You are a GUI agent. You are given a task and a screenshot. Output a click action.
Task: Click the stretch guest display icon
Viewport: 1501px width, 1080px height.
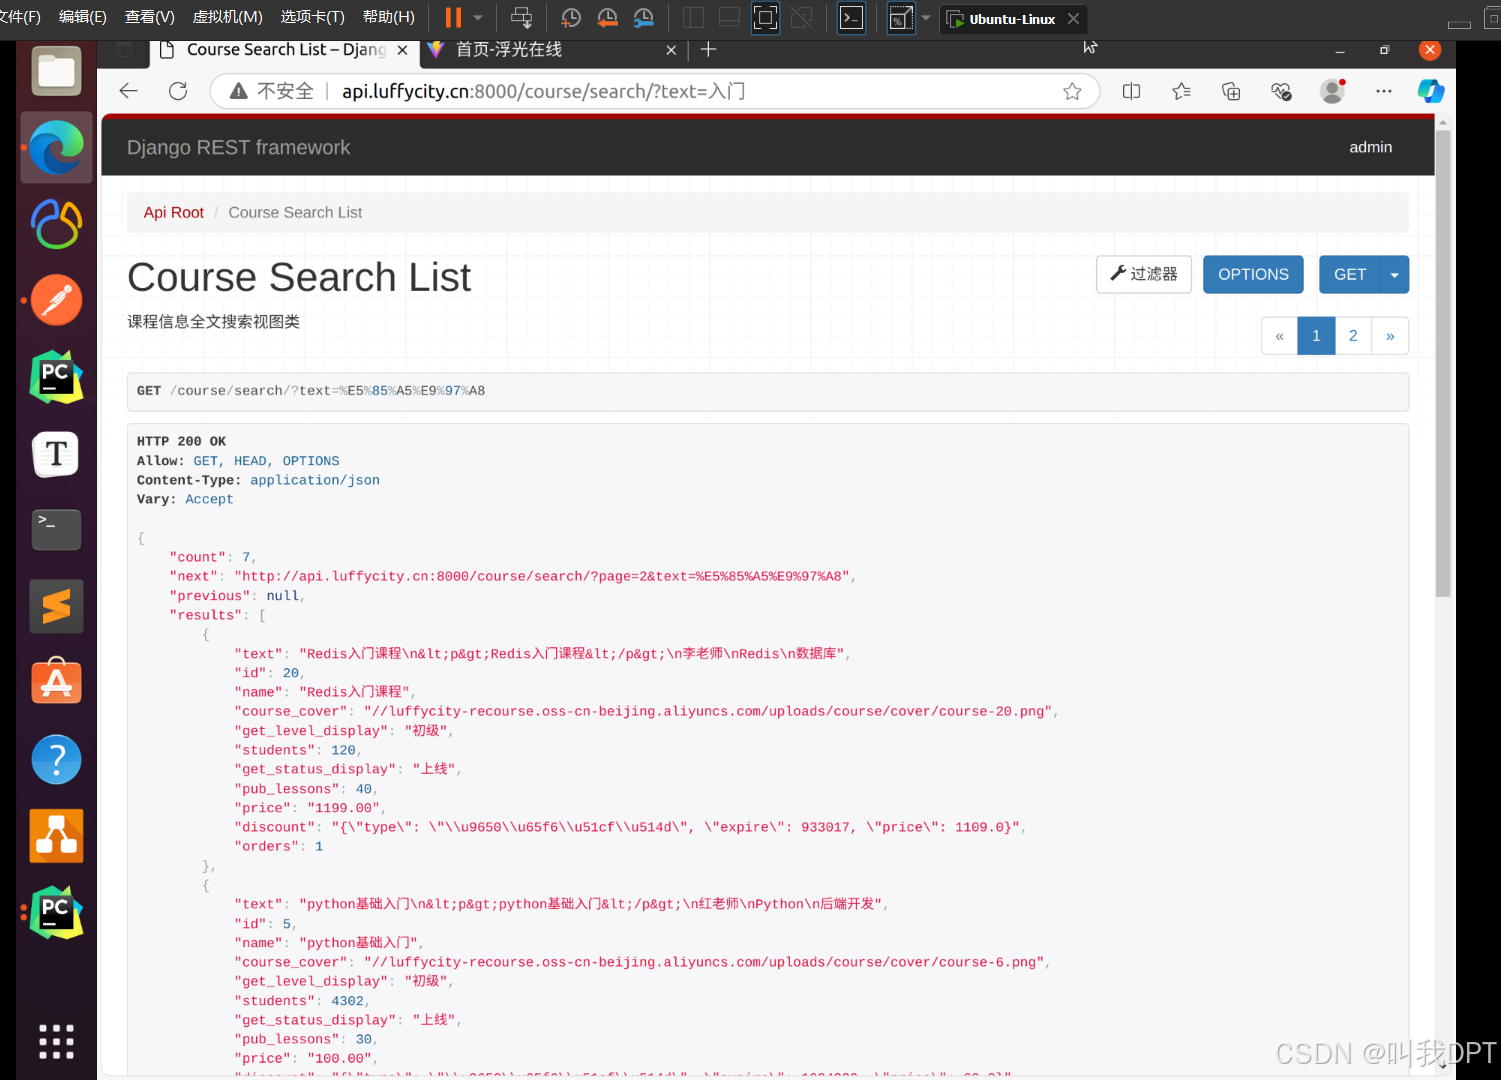(901, 17)
